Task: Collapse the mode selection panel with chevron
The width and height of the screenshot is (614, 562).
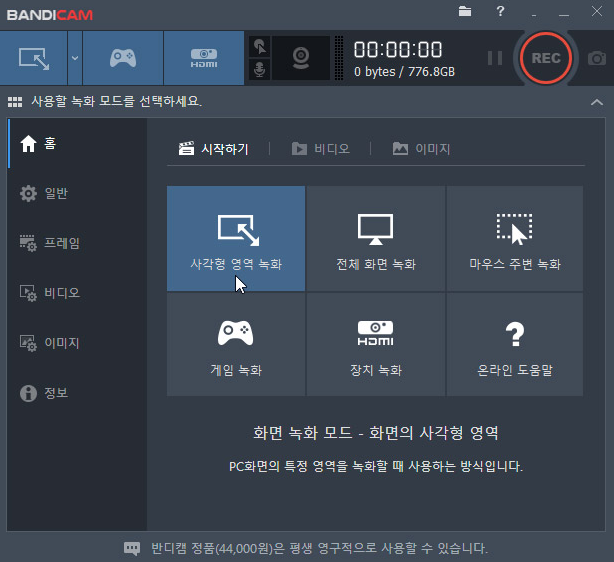Action: tap(597, 102)
